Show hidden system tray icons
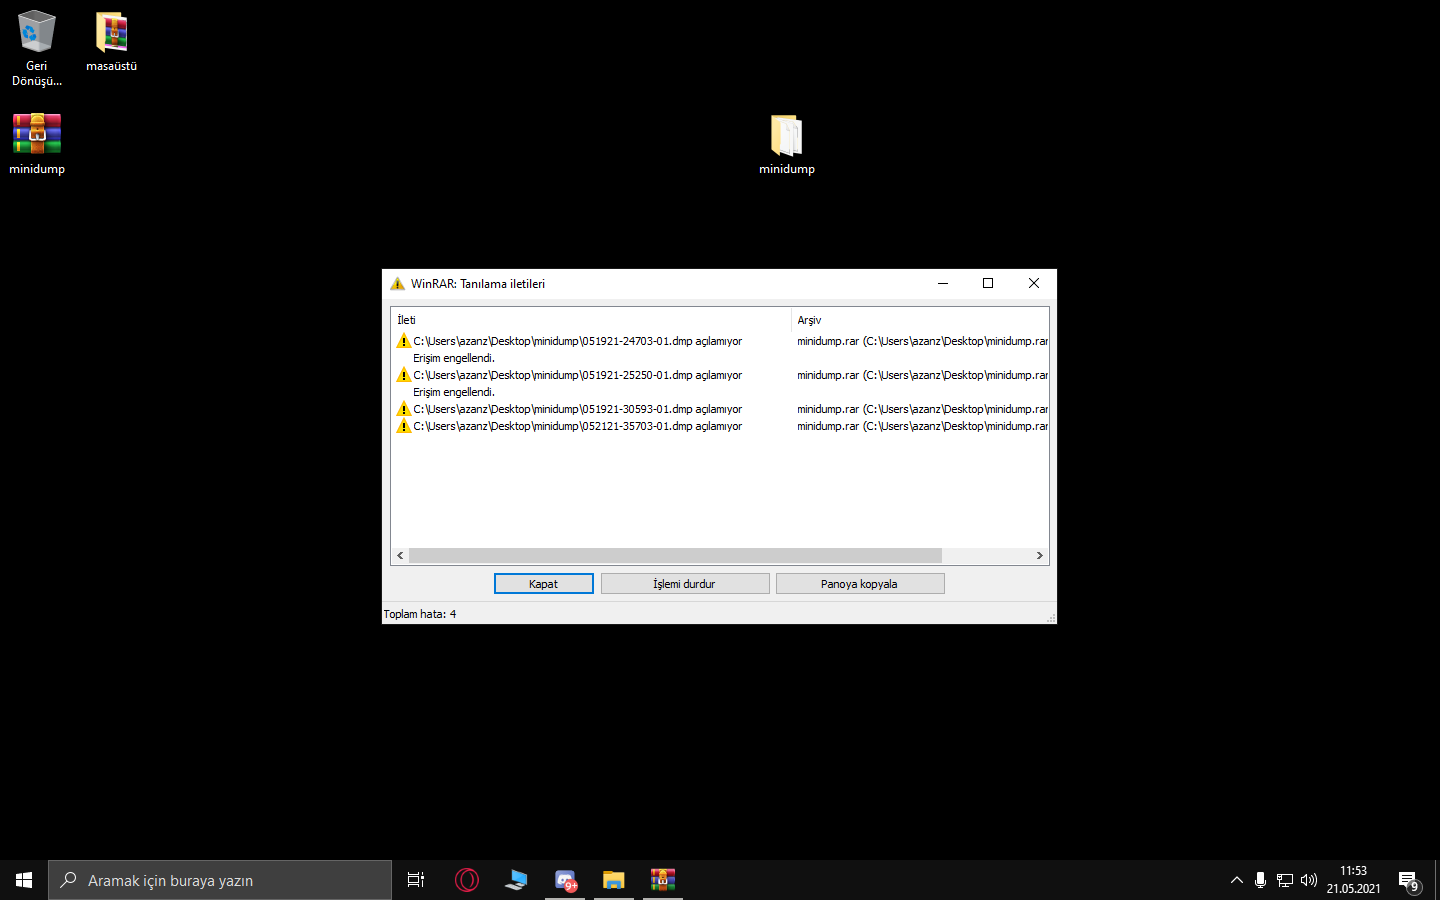 [1237, 880]
